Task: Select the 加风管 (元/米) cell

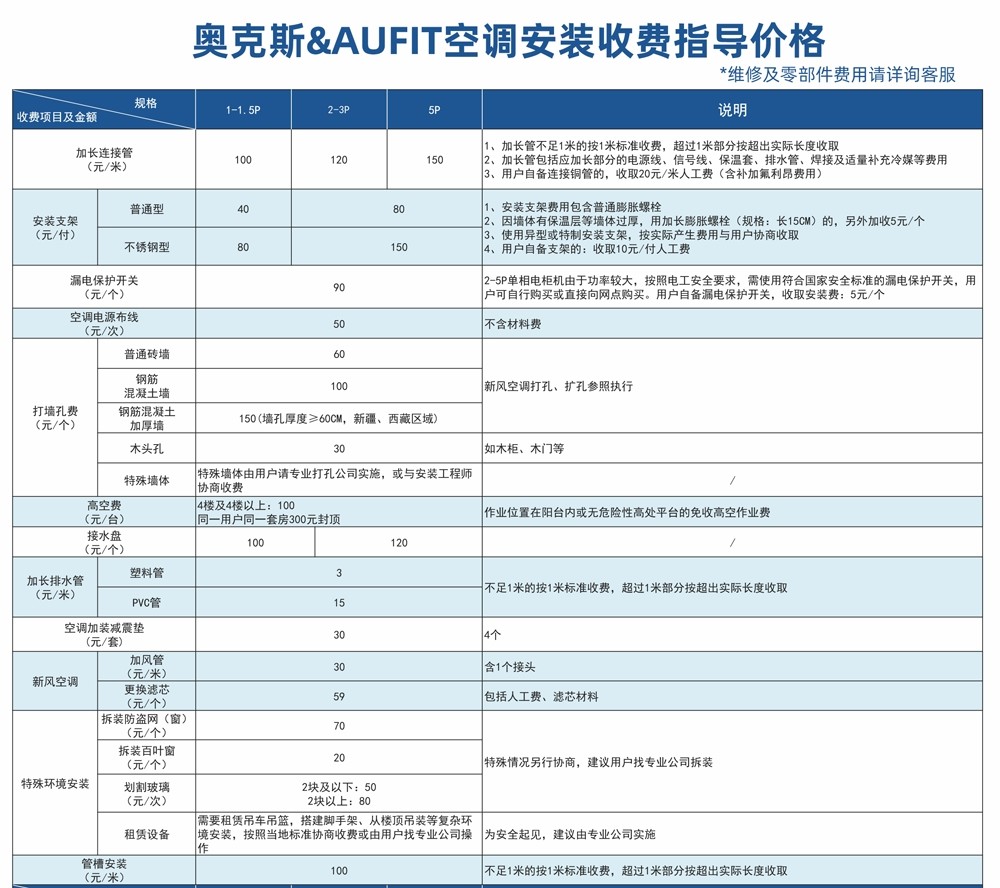Action: 147,667
